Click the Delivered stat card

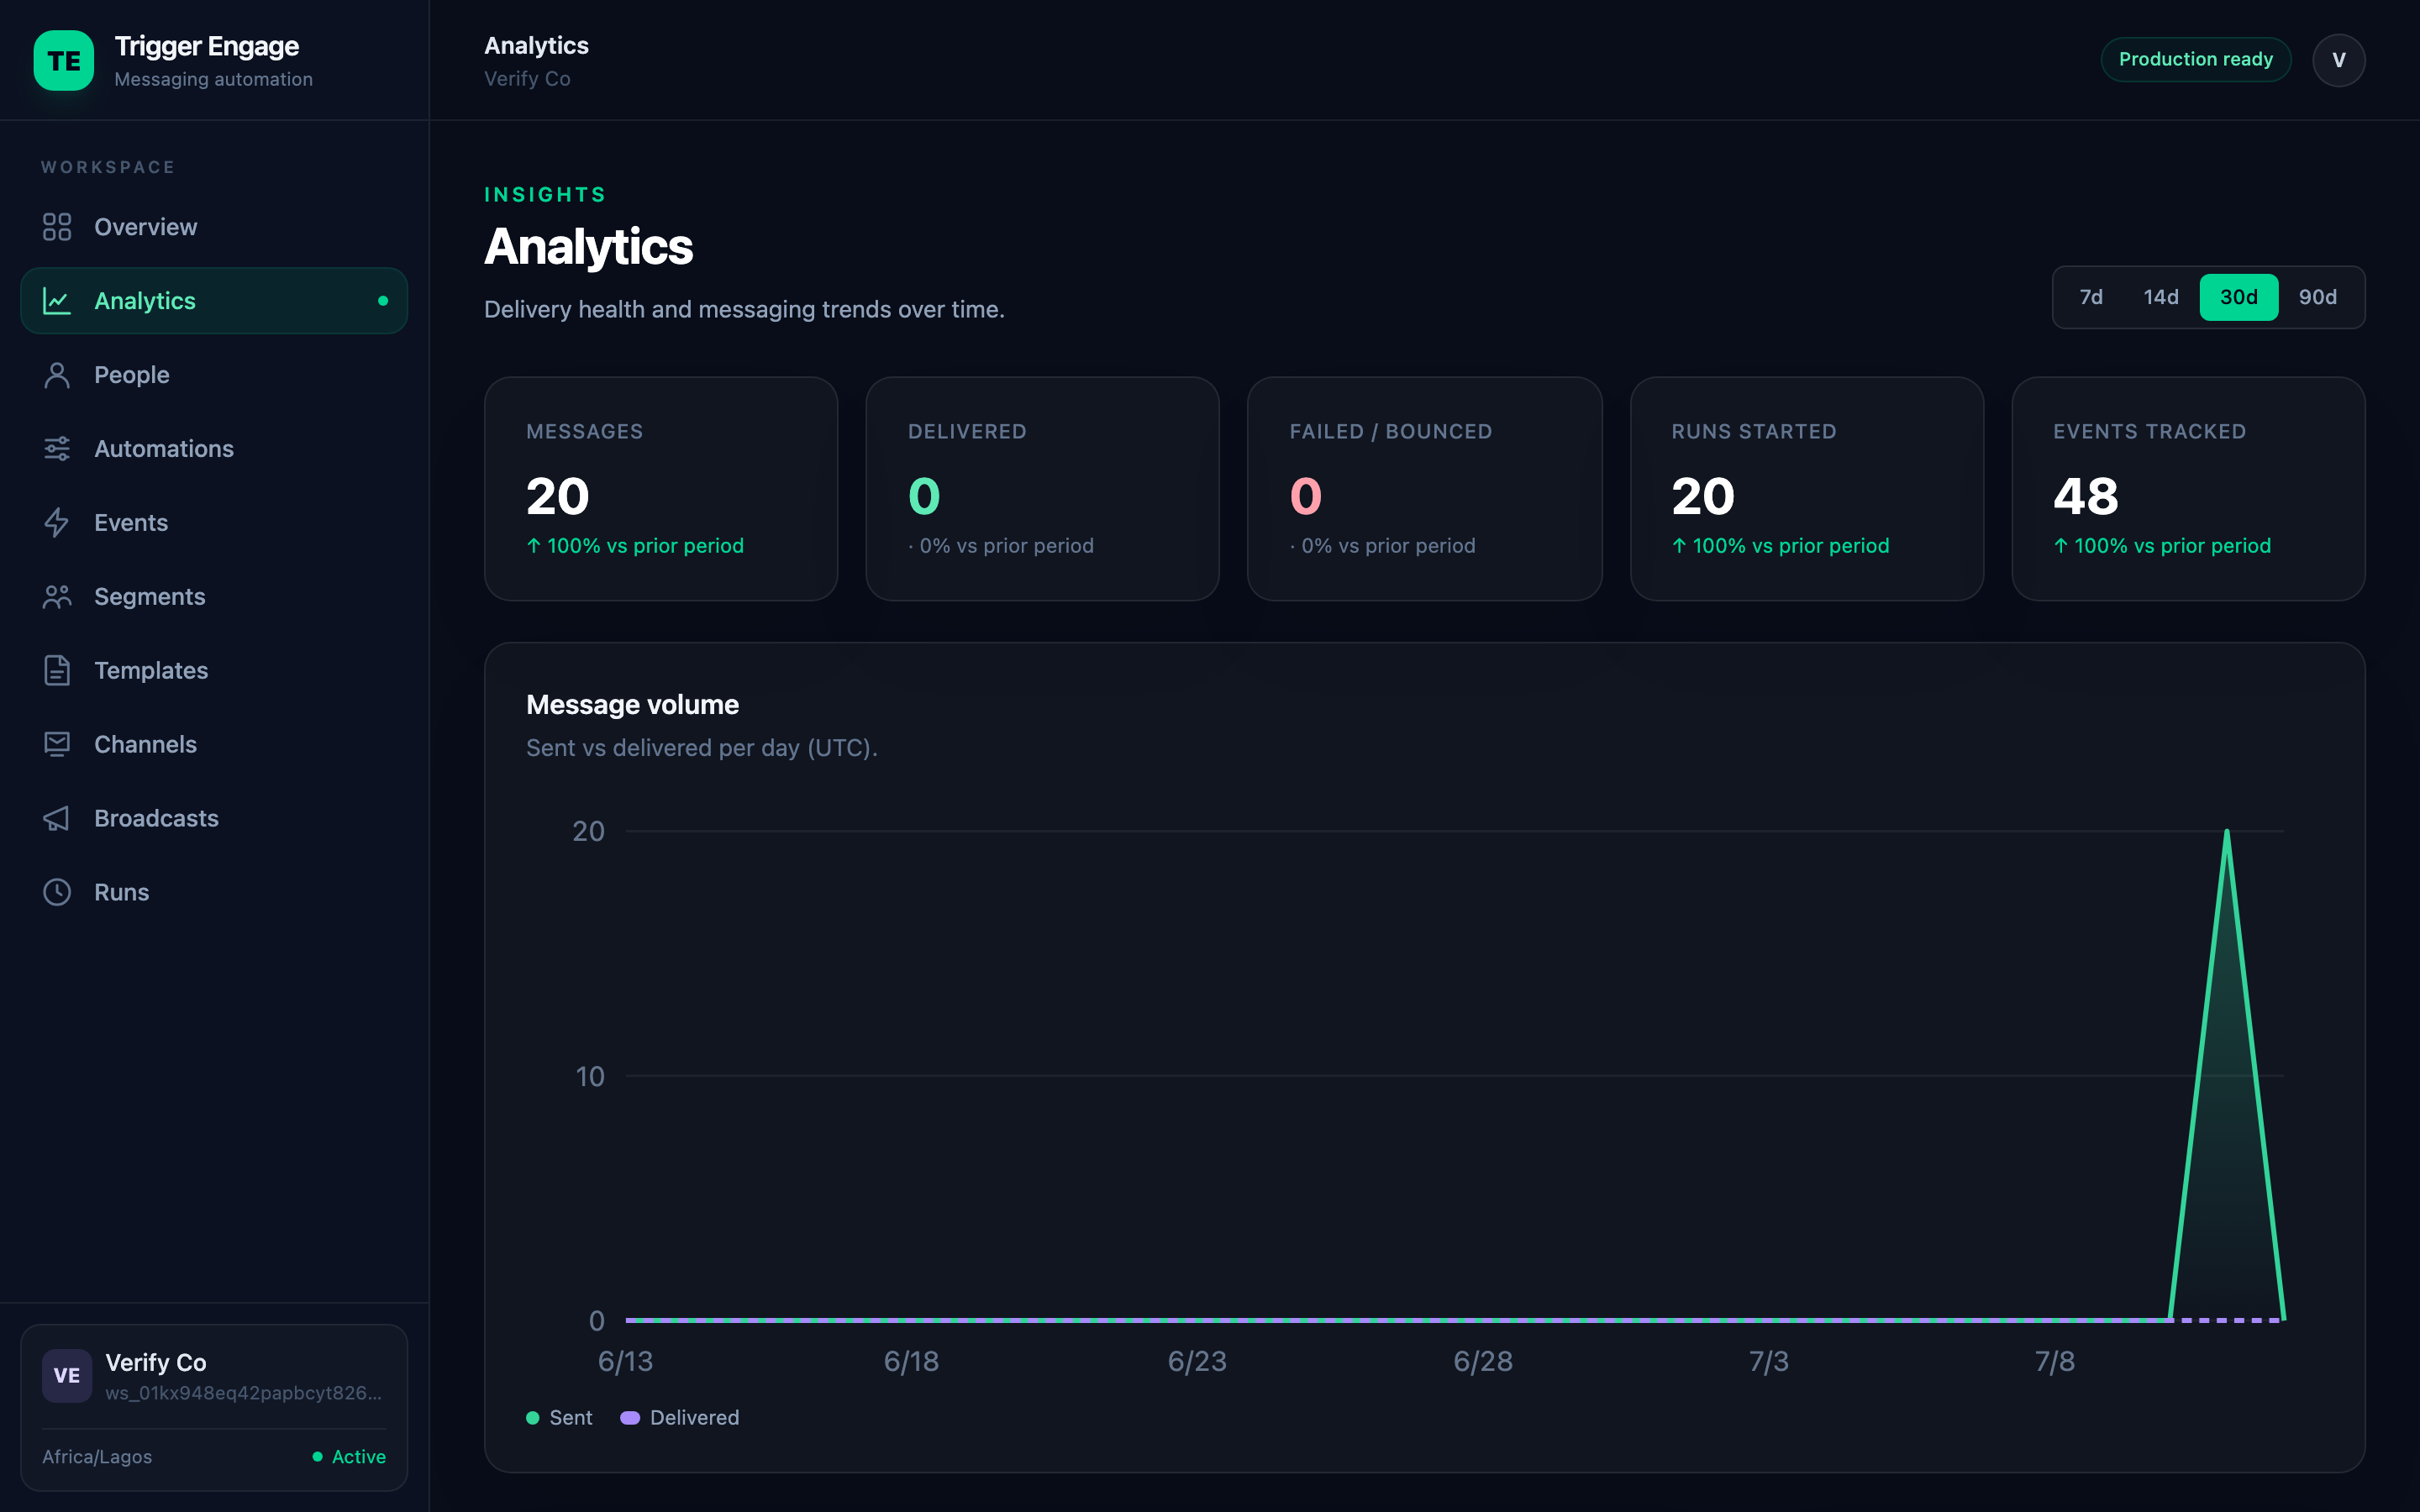[x=1042, y=489]
